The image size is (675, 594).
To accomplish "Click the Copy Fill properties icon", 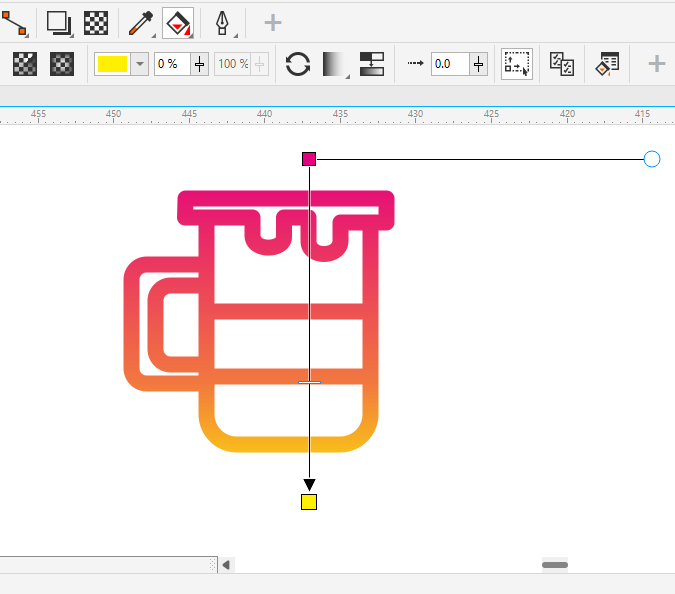I will point(562,64).
